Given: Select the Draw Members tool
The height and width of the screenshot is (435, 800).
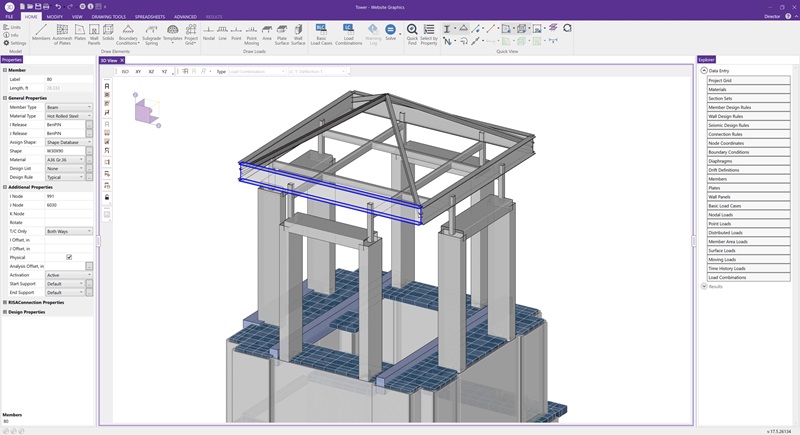Looking at the screenshot, I should coord(41,33).
